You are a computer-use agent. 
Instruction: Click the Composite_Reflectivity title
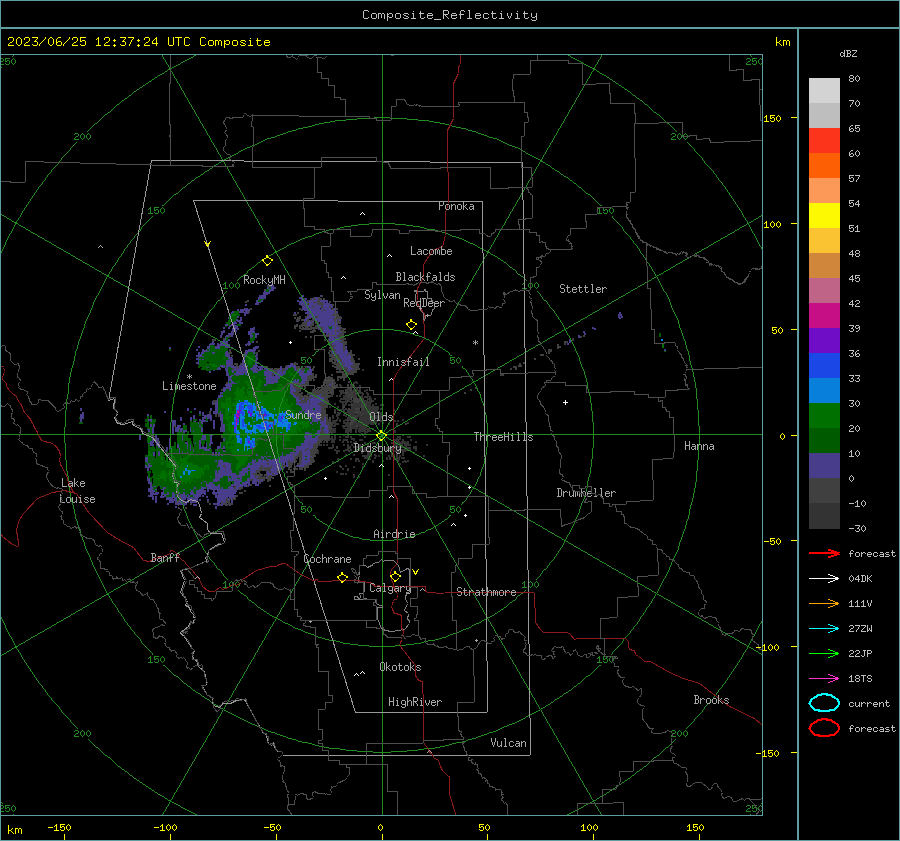point(450,15)
